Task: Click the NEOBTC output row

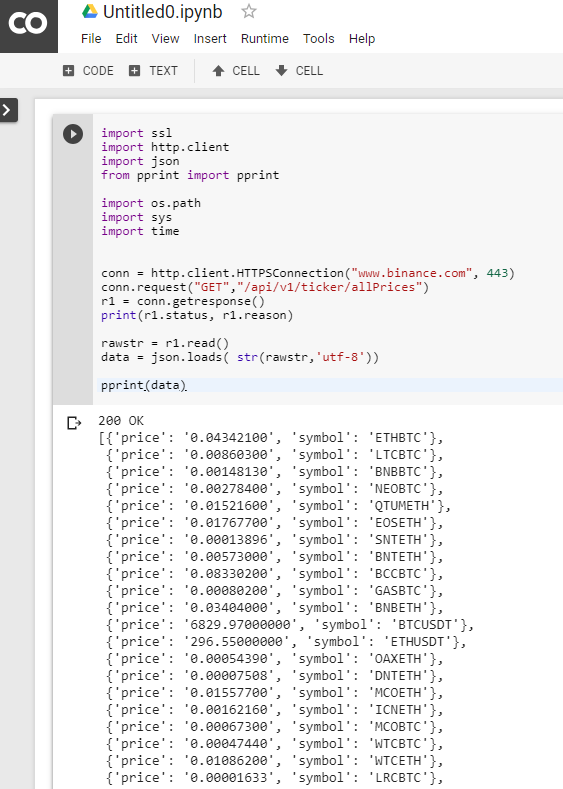Action: pyautogui.click(x=275, y=489)
